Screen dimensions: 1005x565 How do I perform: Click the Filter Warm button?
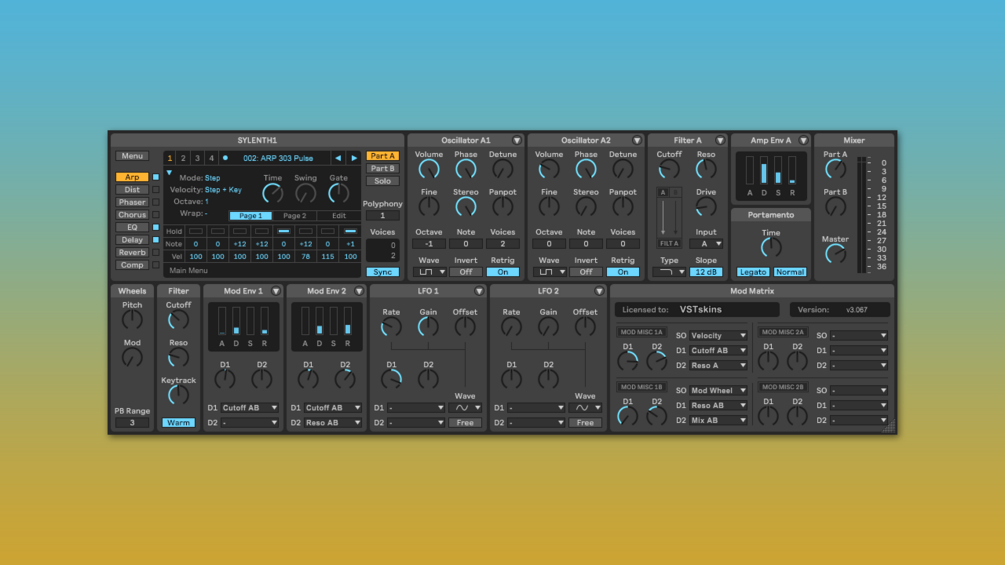(178, 423)
